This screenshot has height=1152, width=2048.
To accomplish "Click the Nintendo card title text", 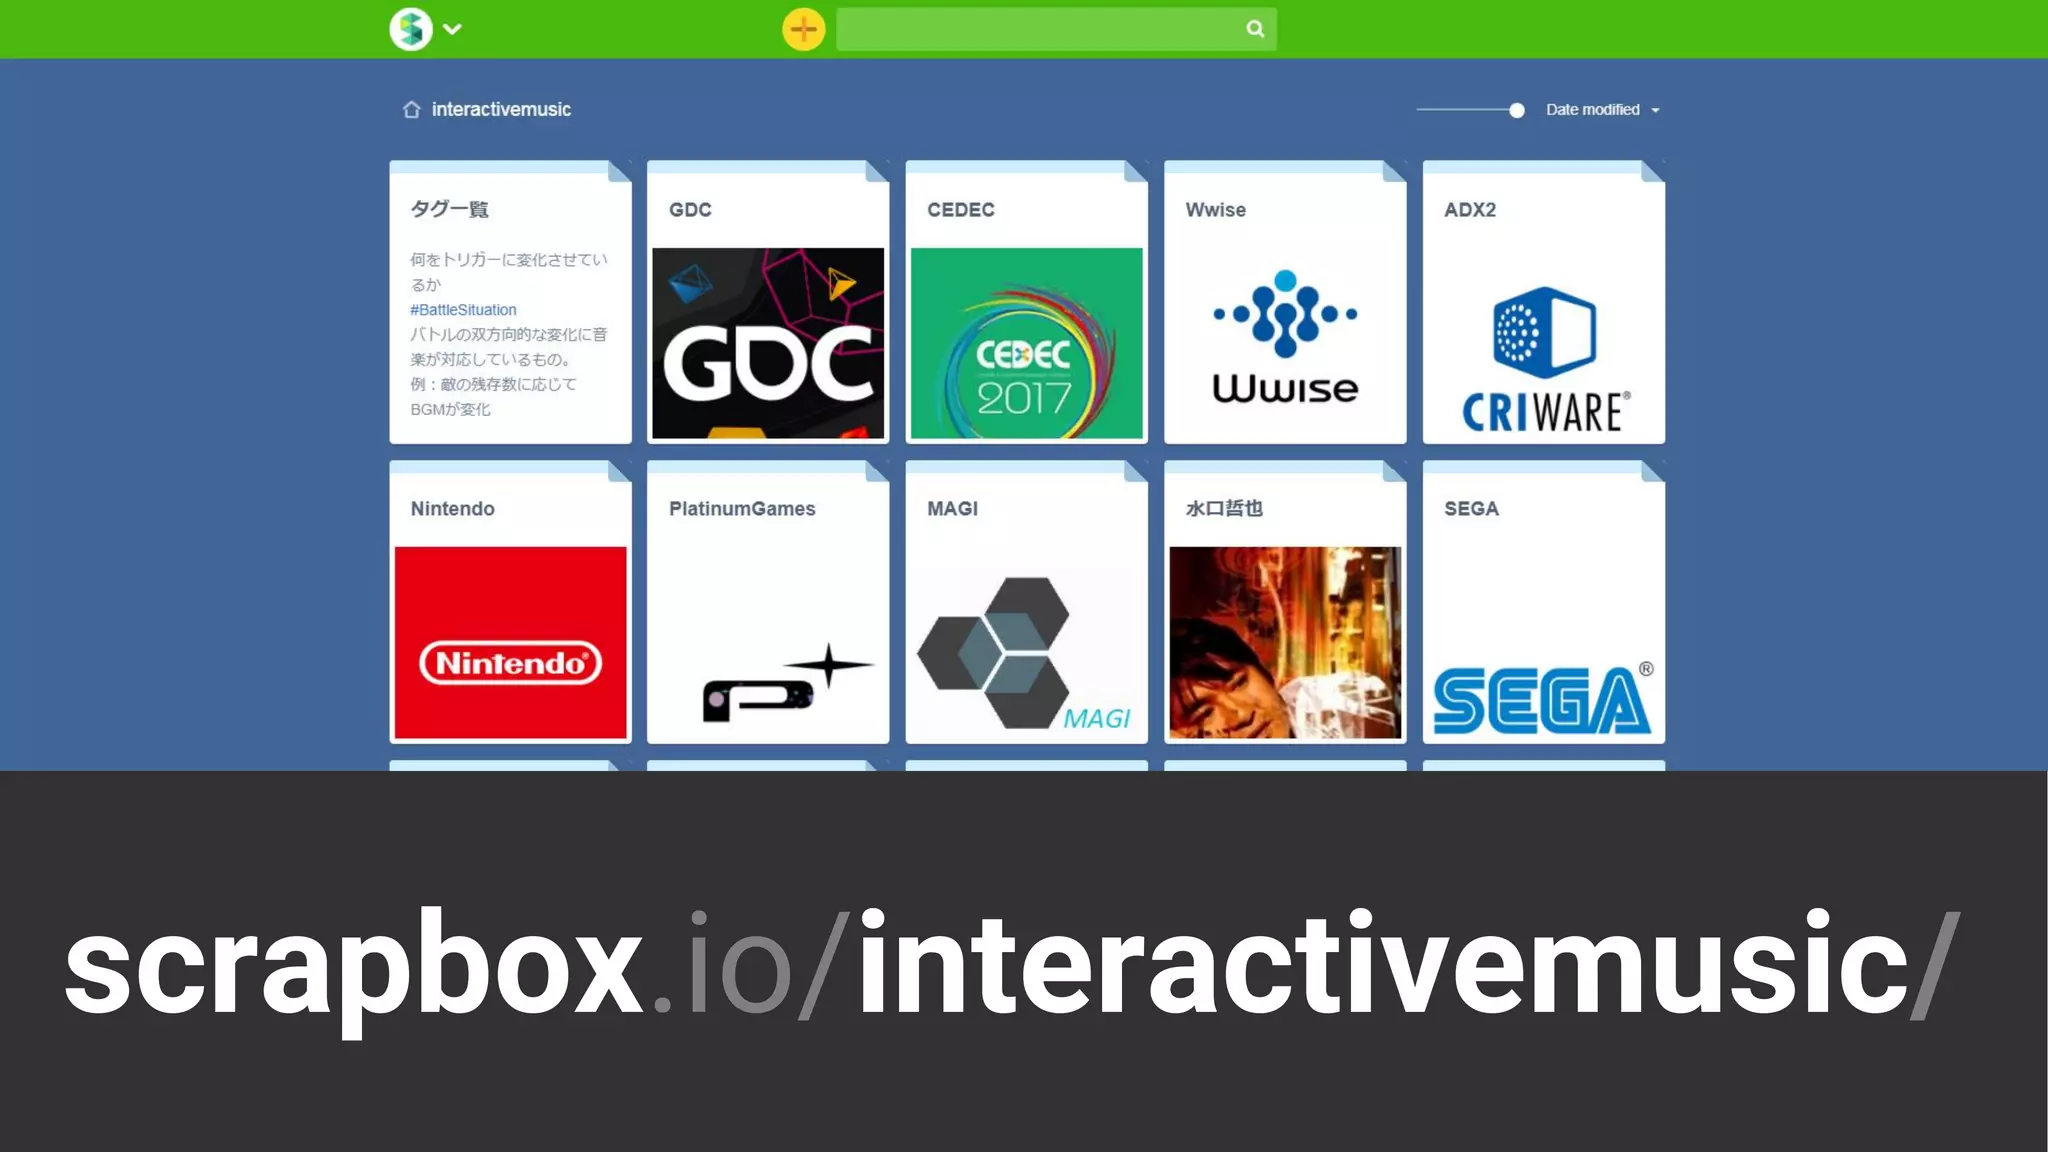I will pyautogui.click(x=452, y=509).
